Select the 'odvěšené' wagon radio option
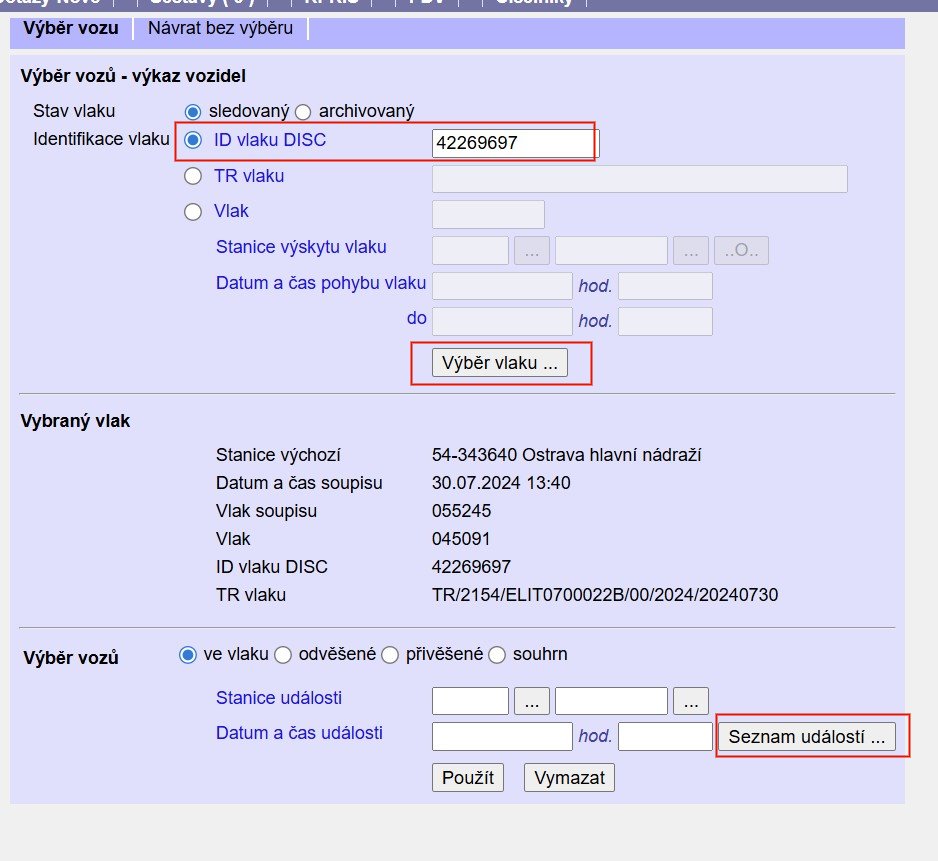This screenshot has height=861, width=938. tap(283, 655)
